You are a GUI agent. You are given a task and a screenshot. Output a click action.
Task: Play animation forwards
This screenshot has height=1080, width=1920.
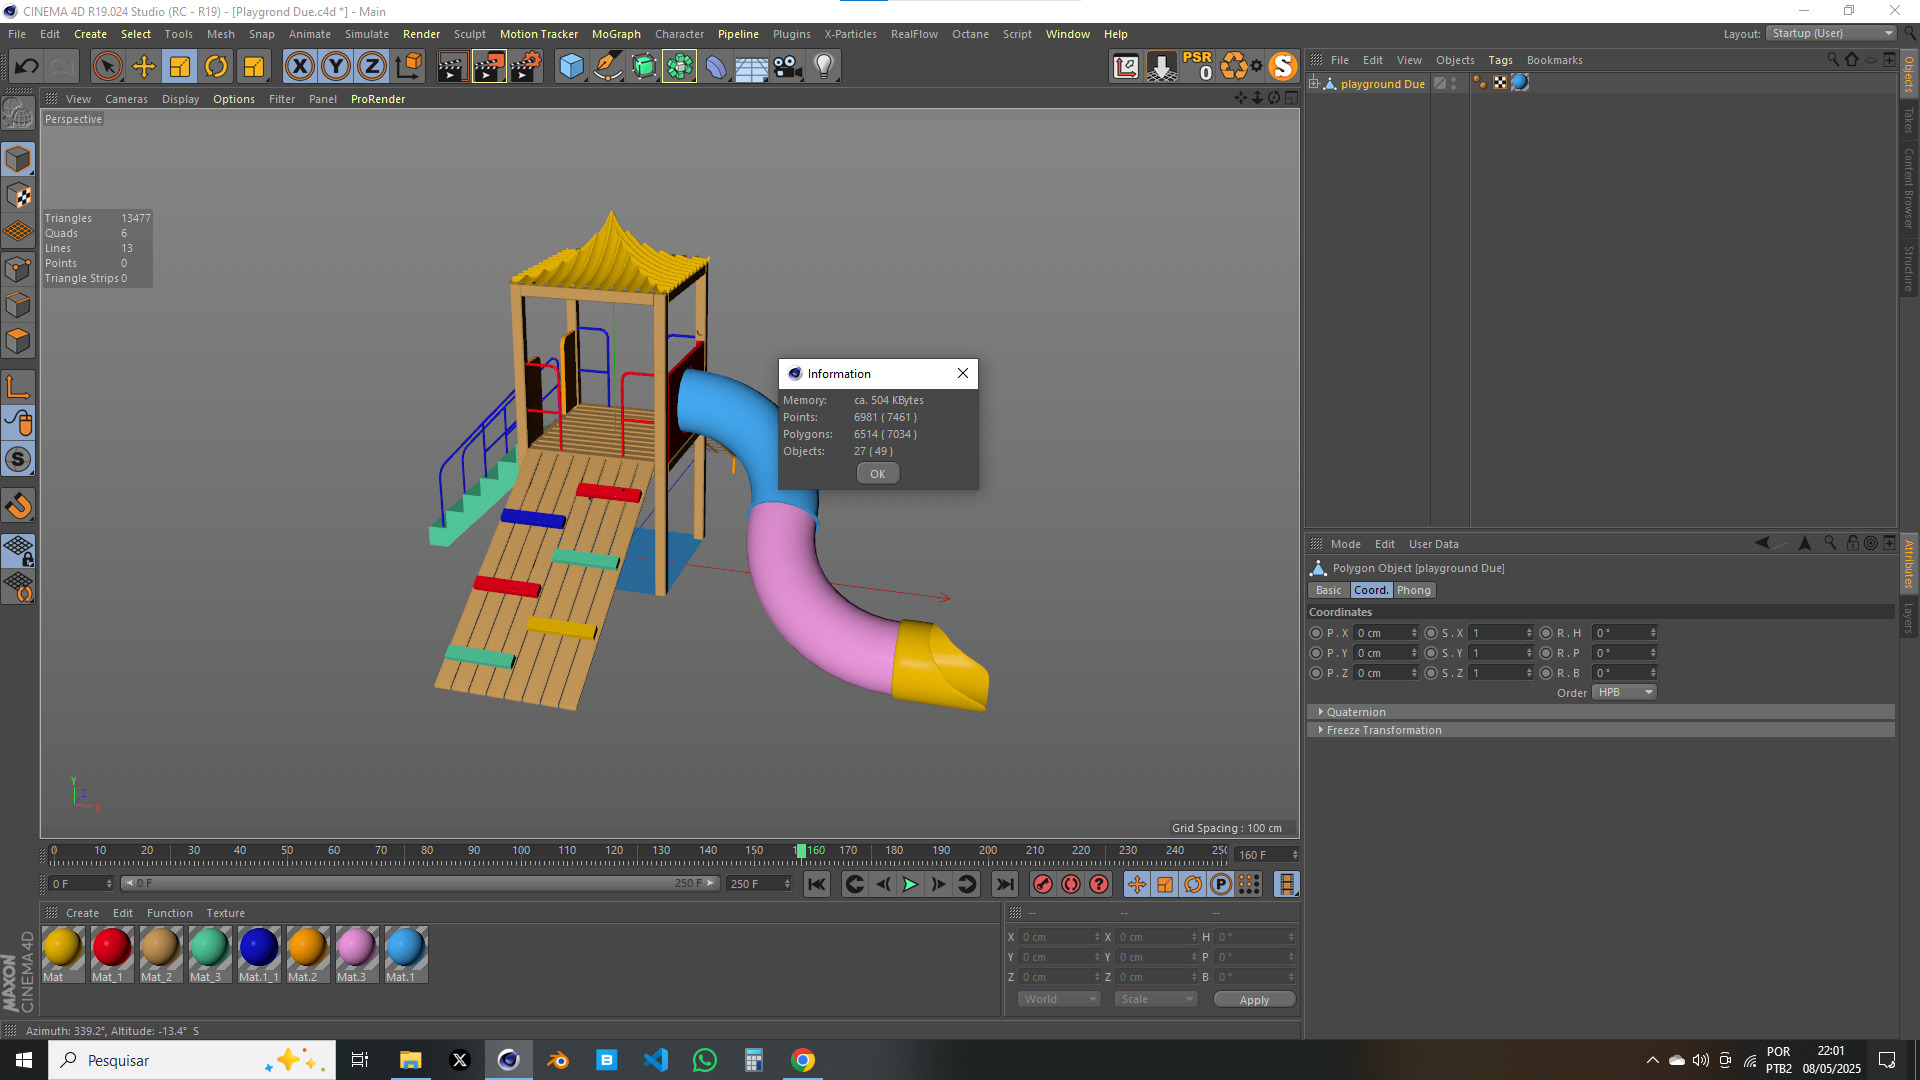point(910,884)
